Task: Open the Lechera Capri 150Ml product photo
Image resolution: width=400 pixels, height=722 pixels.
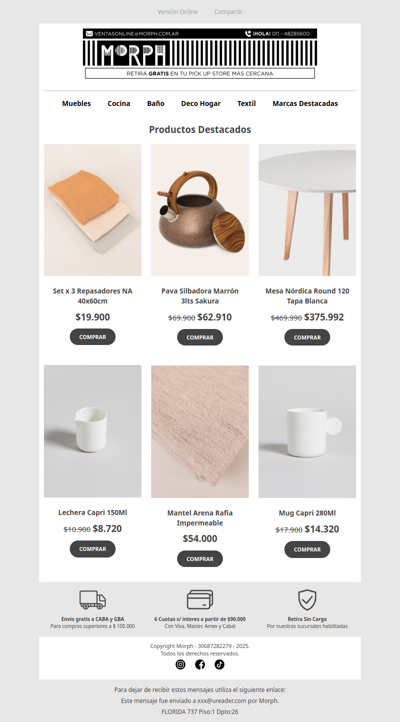Action: click(x=93, y=431)
